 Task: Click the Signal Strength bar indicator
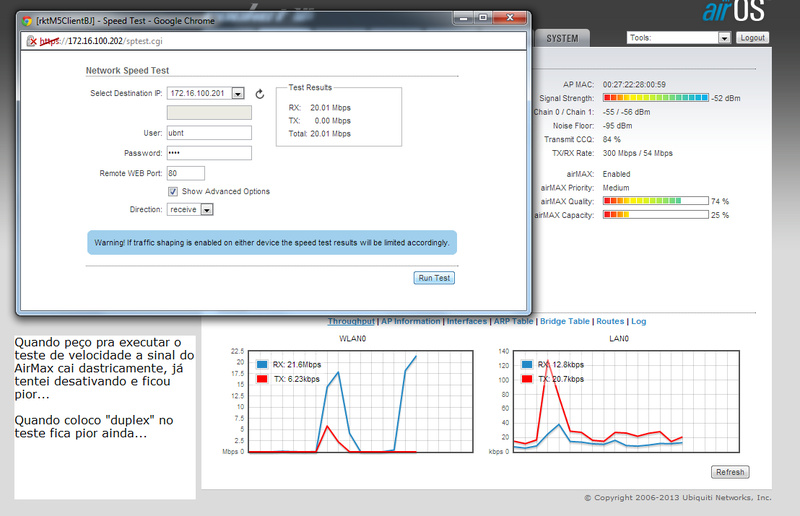[656, 97]
